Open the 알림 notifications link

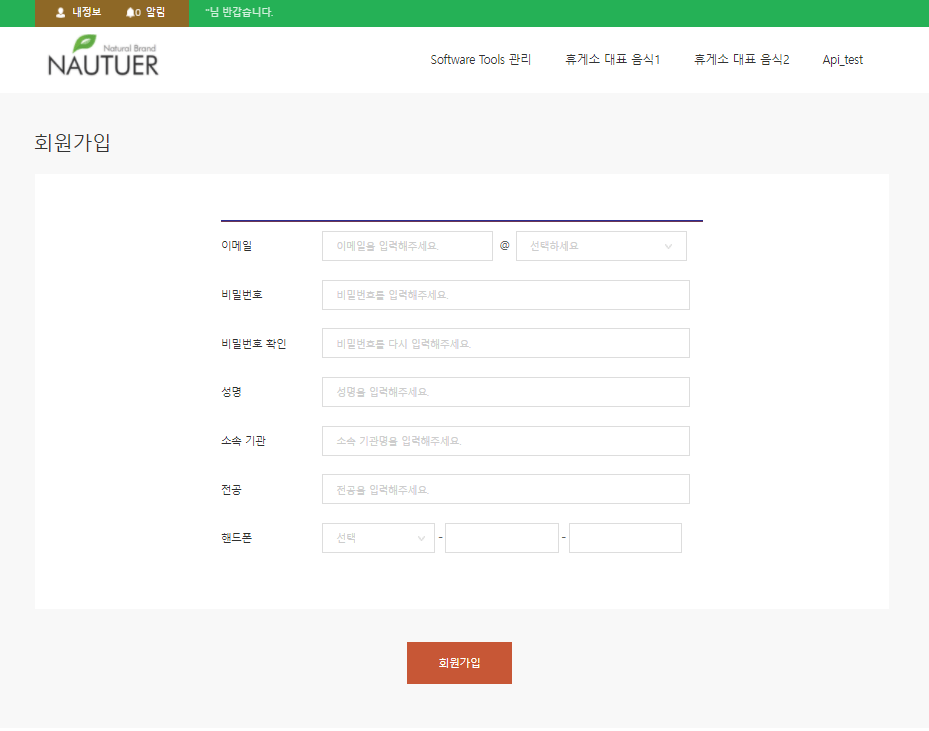click(155, 13)
